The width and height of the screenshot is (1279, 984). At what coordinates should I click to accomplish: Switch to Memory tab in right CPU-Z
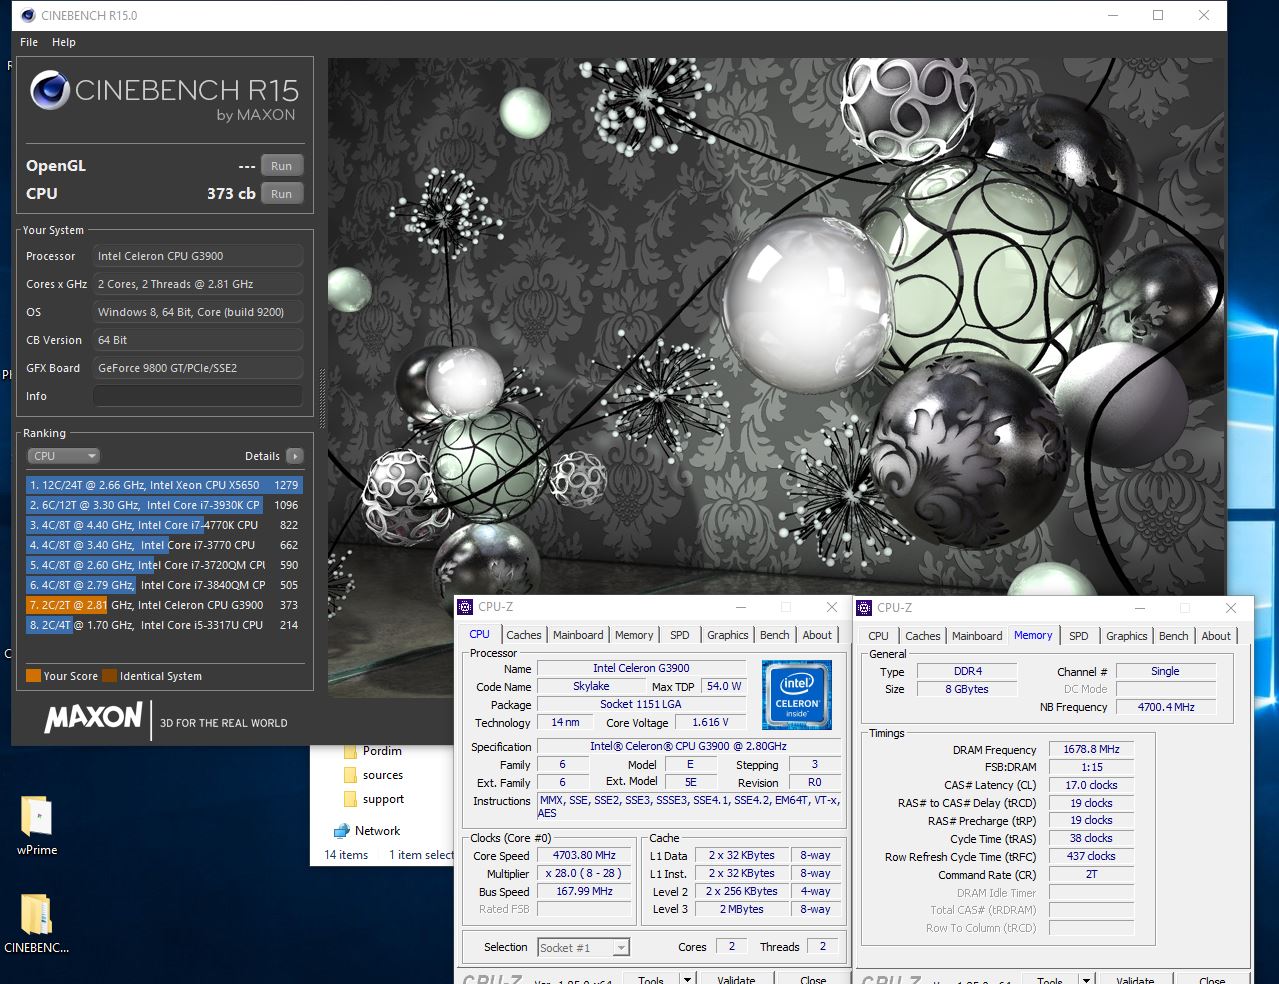pyautogui.click(x=1033, y=635)
